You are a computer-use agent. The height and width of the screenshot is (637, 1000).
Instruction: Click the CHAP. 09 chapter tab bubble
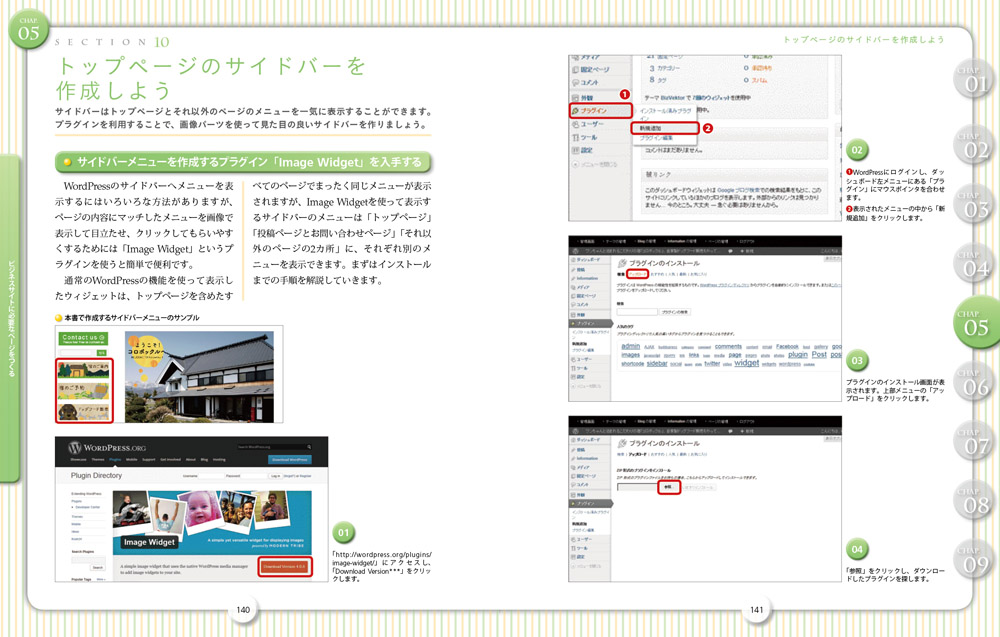976,560
